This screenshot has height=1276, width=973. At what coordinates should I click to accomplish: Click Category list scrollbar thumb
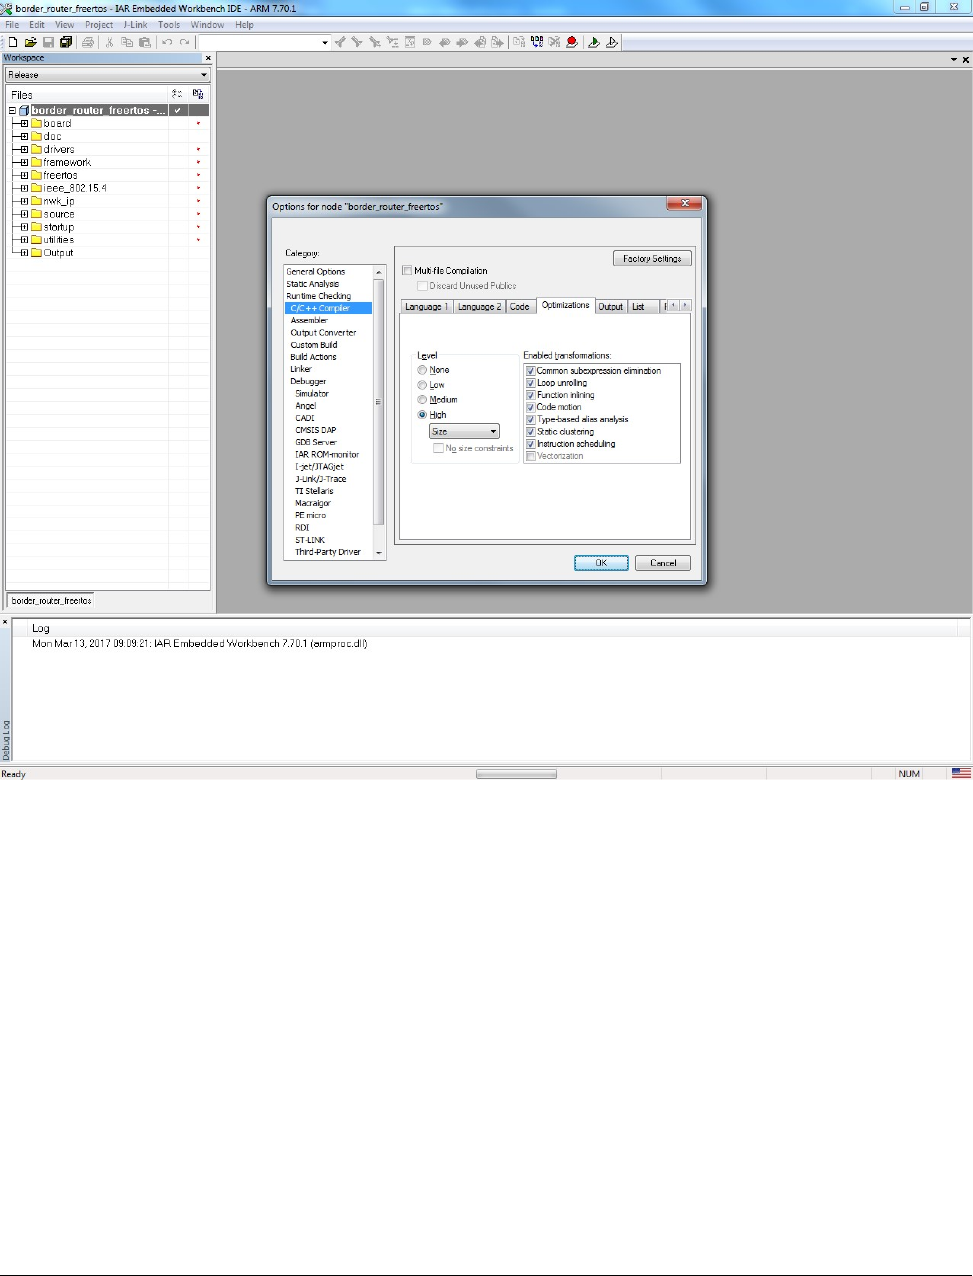[x=378, y=402]
